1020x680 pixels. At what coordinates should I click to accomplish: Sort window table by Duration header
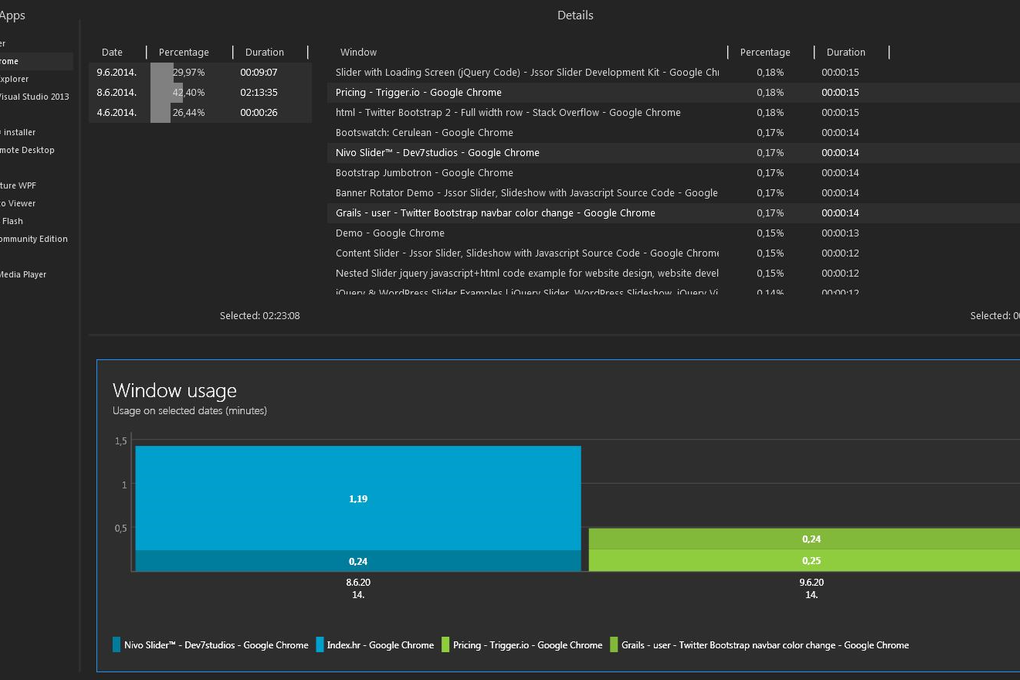pyautogui.click(x=846, y=52)
